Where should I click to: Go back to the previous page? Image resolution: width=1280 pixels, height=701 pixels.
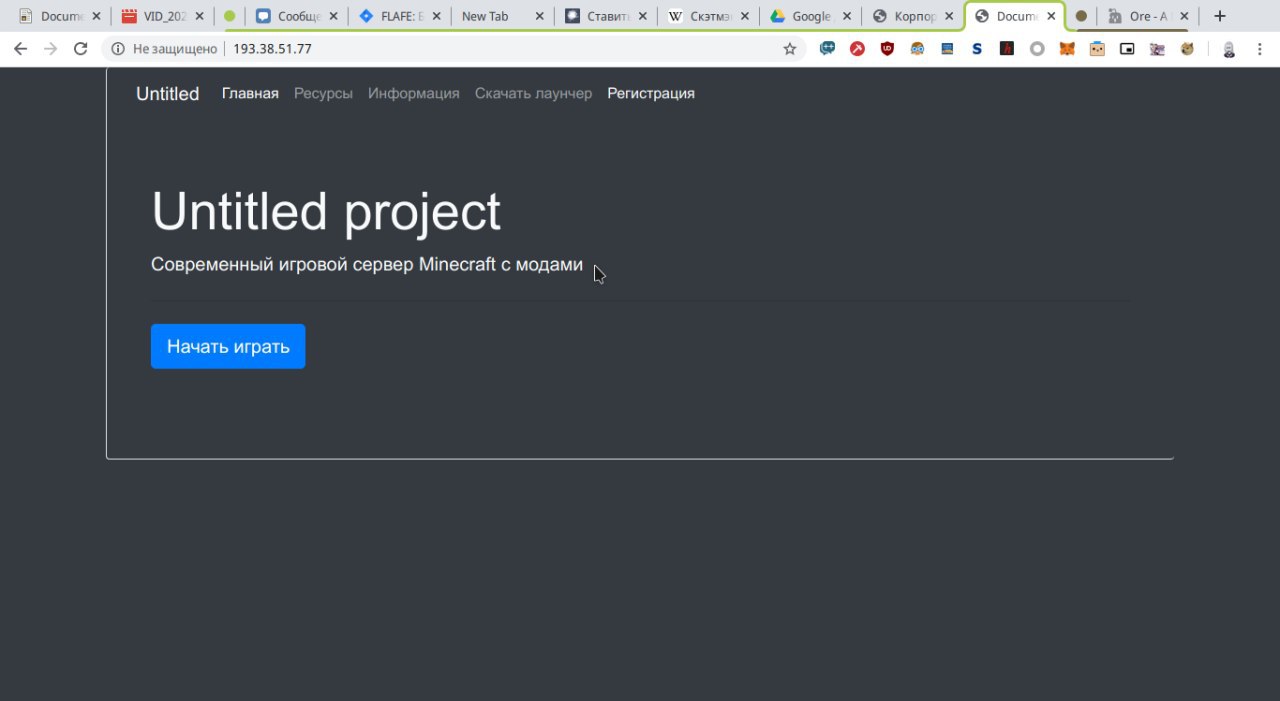(x=20, y=49)
